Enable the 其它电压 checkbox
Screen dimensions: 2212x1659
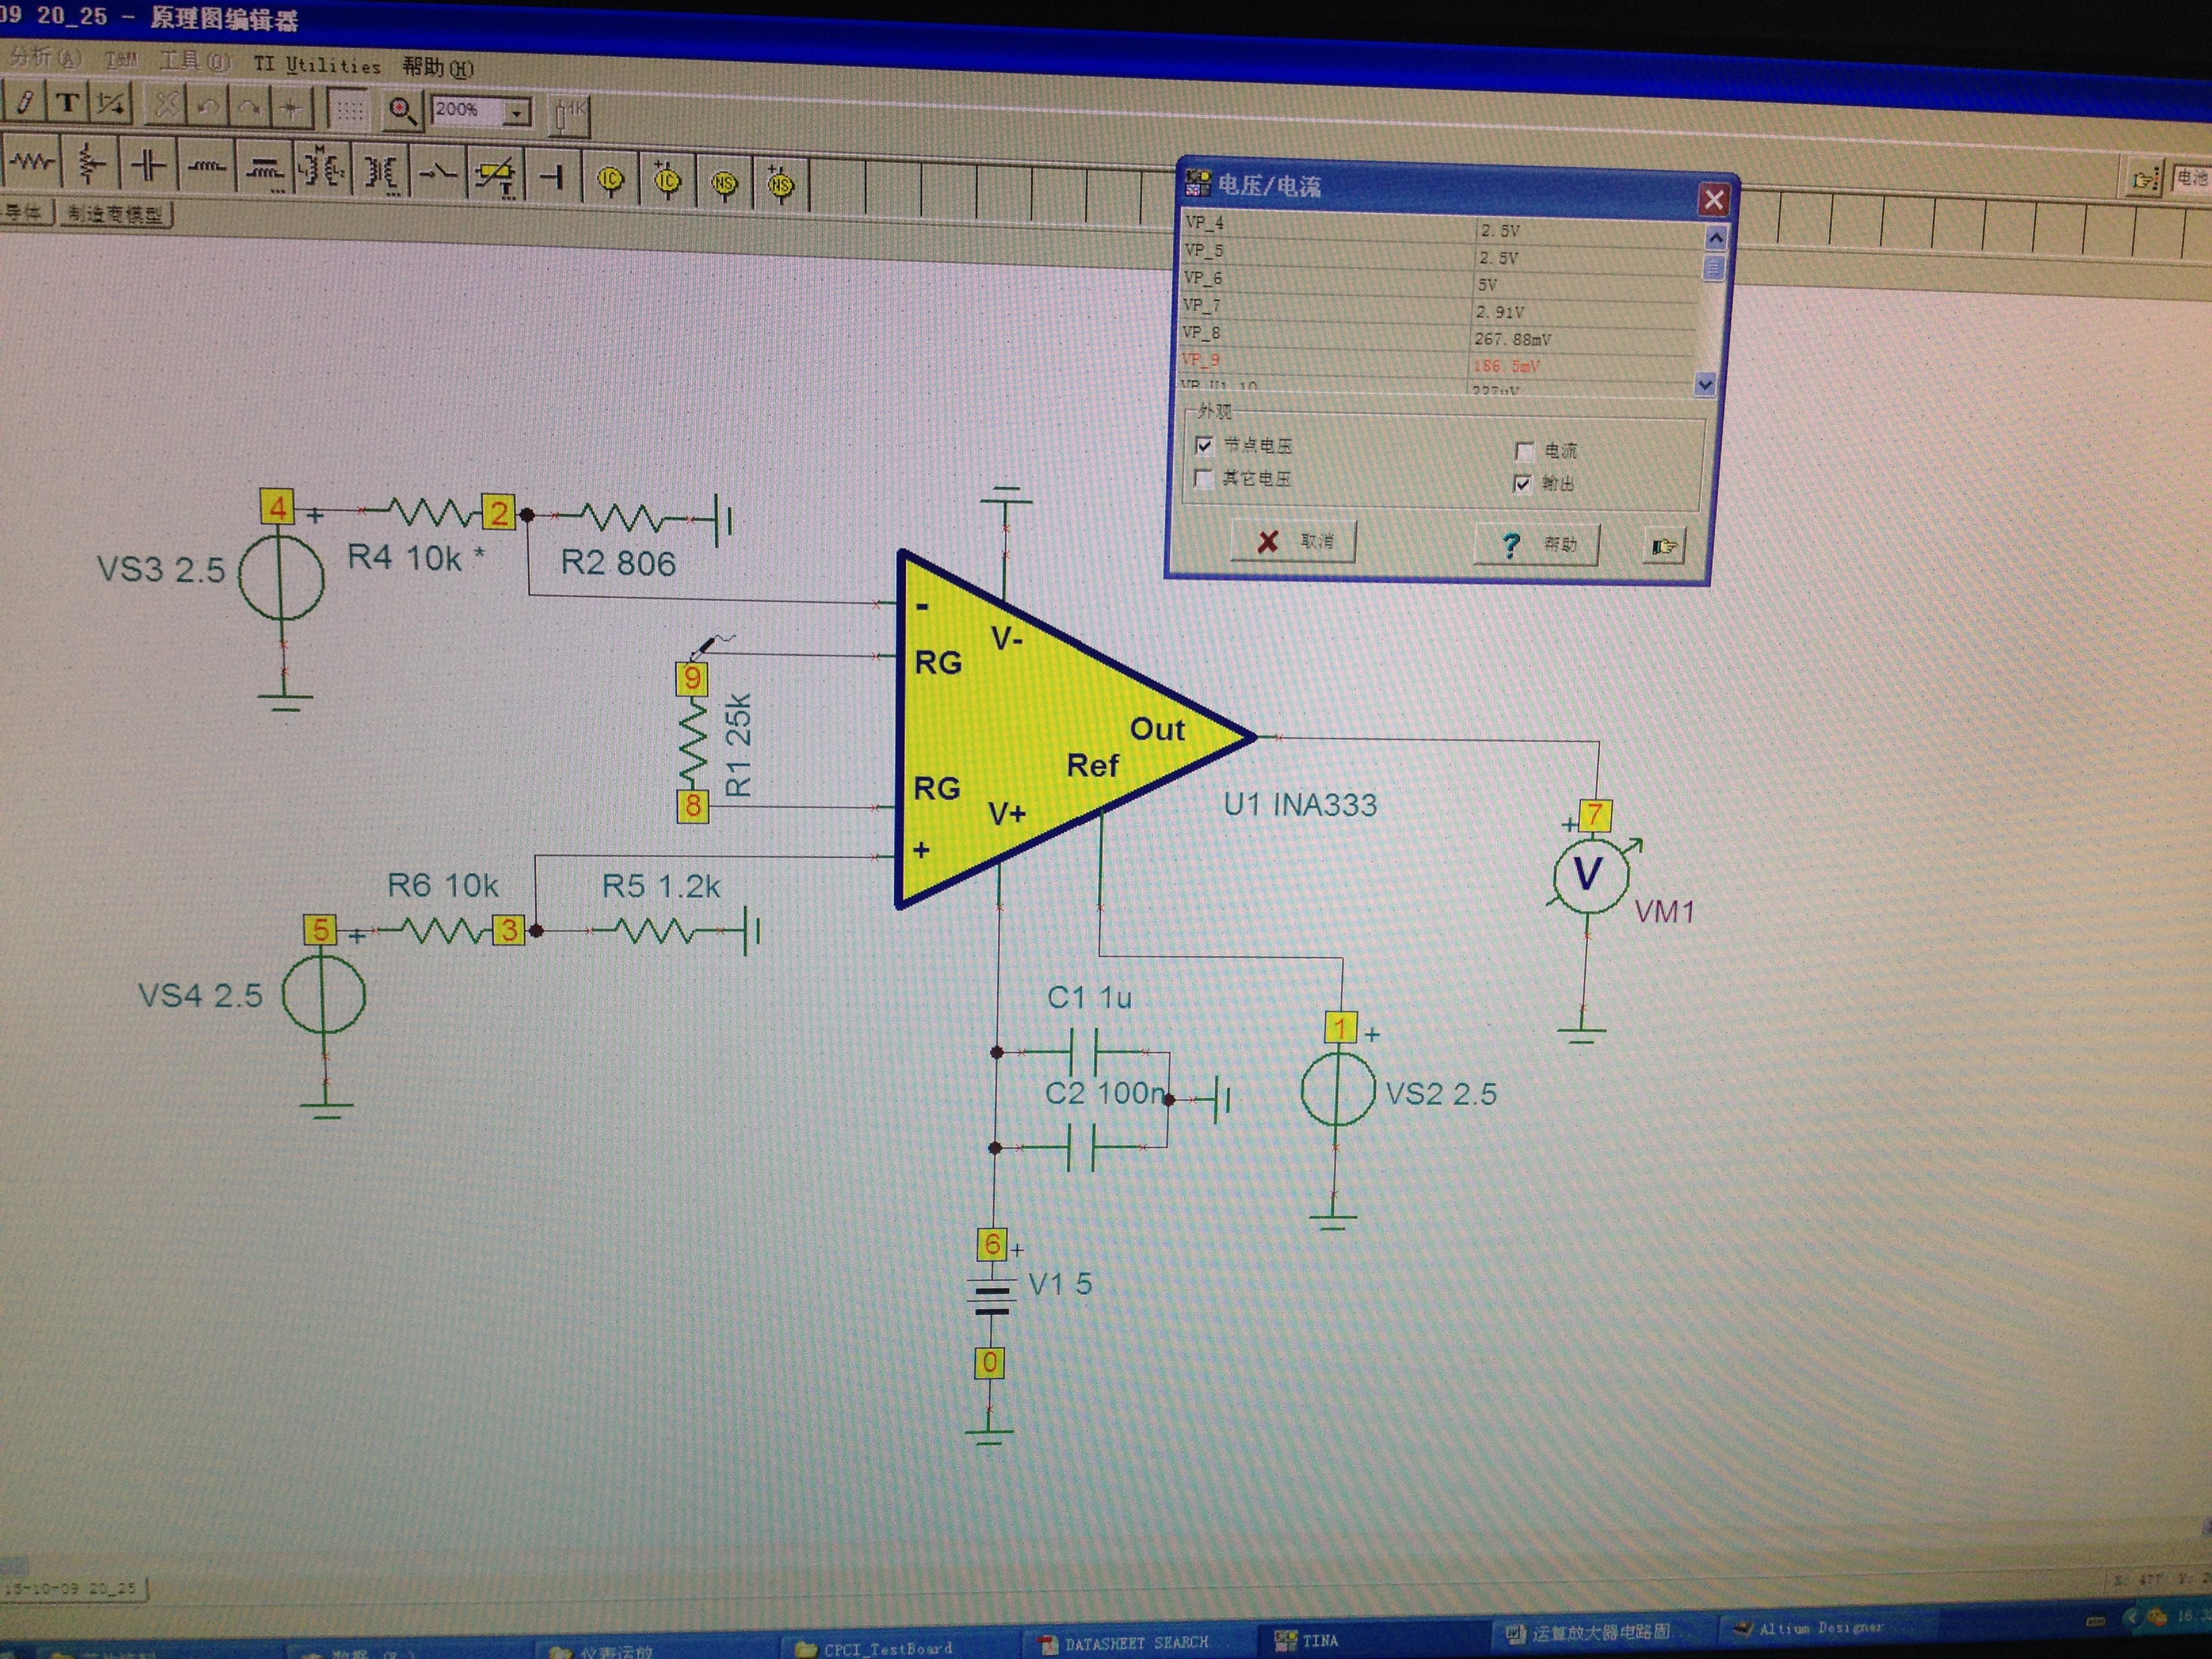pos(1204,478)
